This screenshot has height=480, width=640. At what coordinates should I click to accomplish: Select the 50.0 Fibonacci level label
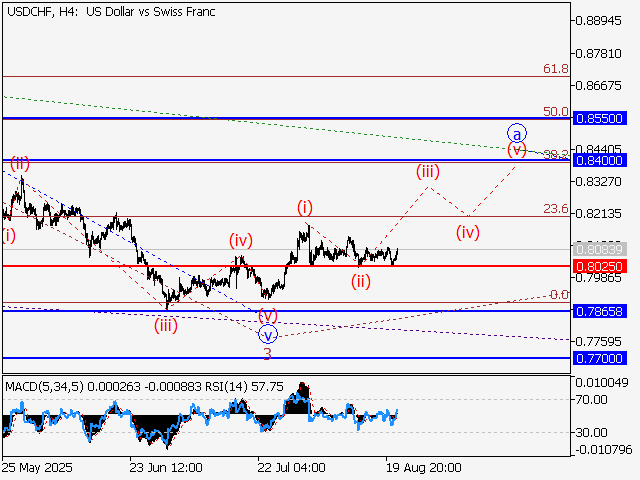tap(556, 111)
